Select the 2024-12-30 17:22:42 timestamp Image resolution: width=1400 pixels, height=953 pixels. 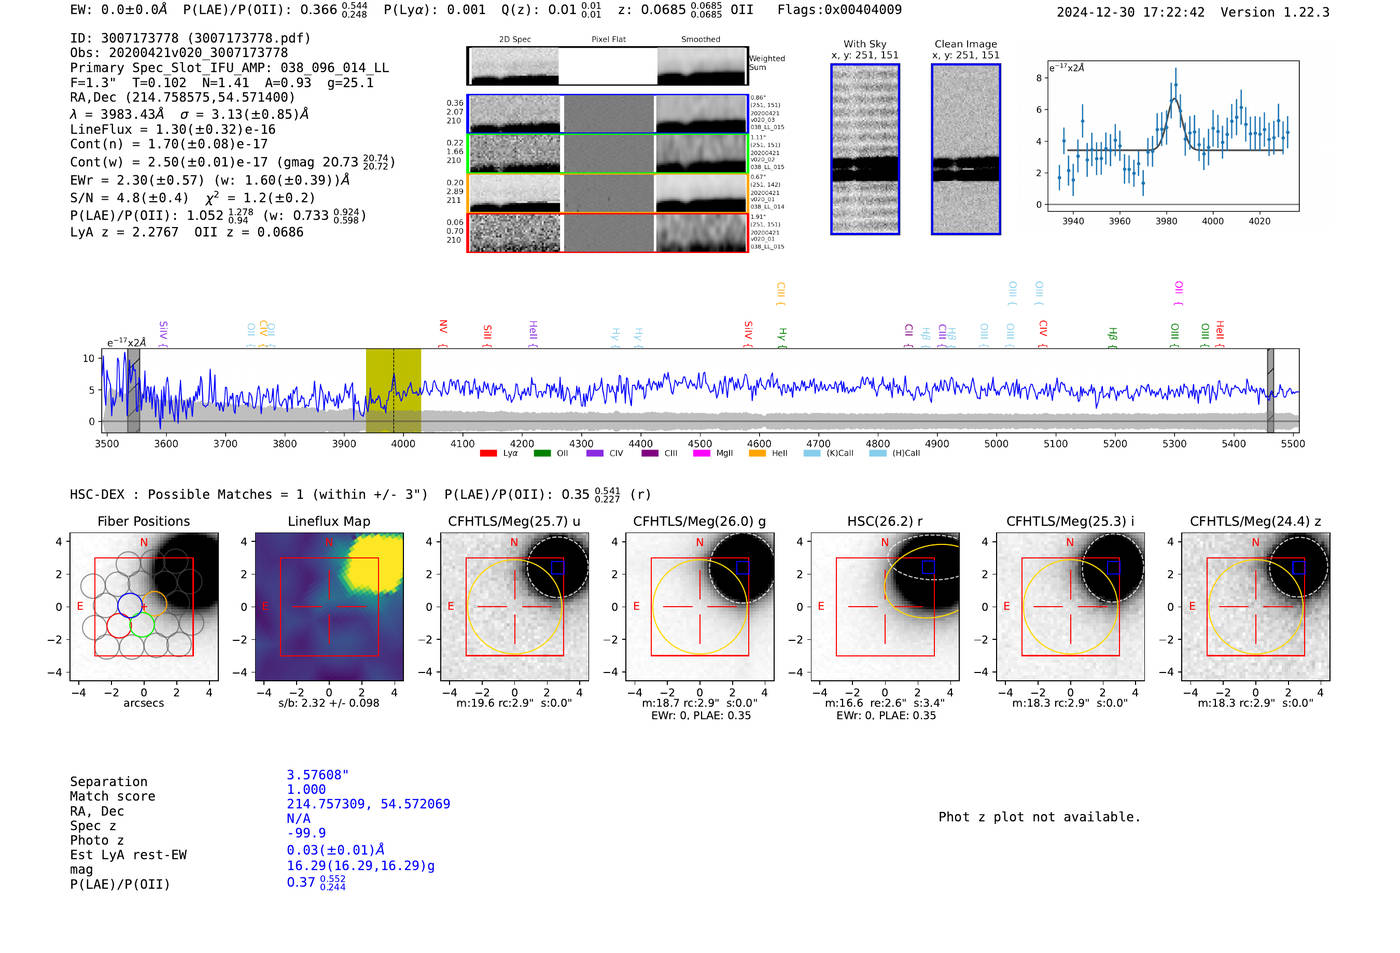click(x=1131, y=12)
